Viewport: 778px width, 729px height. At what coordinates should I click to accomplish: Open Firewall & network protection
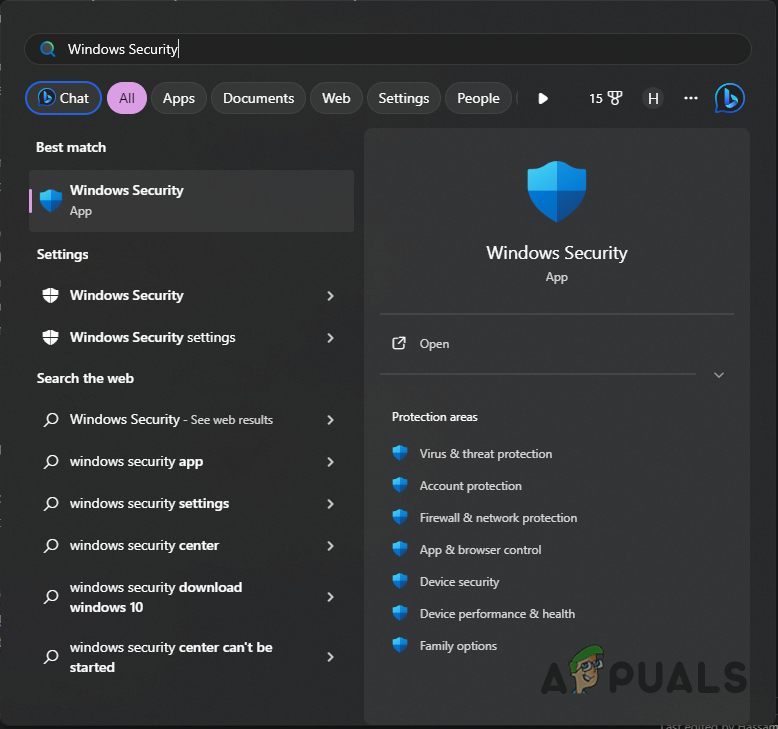coord(498,518)
